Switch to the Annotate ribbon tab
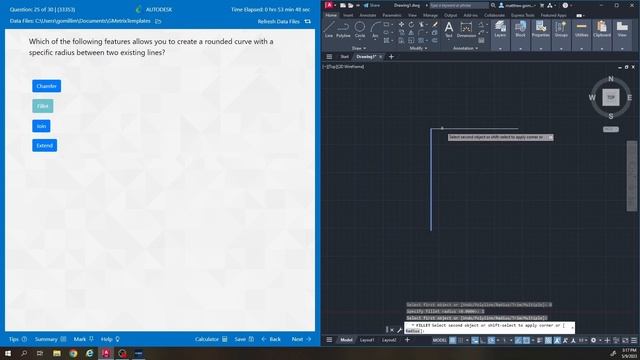The image size is (640, 360). pyautogui.click(x=368, y=15)
